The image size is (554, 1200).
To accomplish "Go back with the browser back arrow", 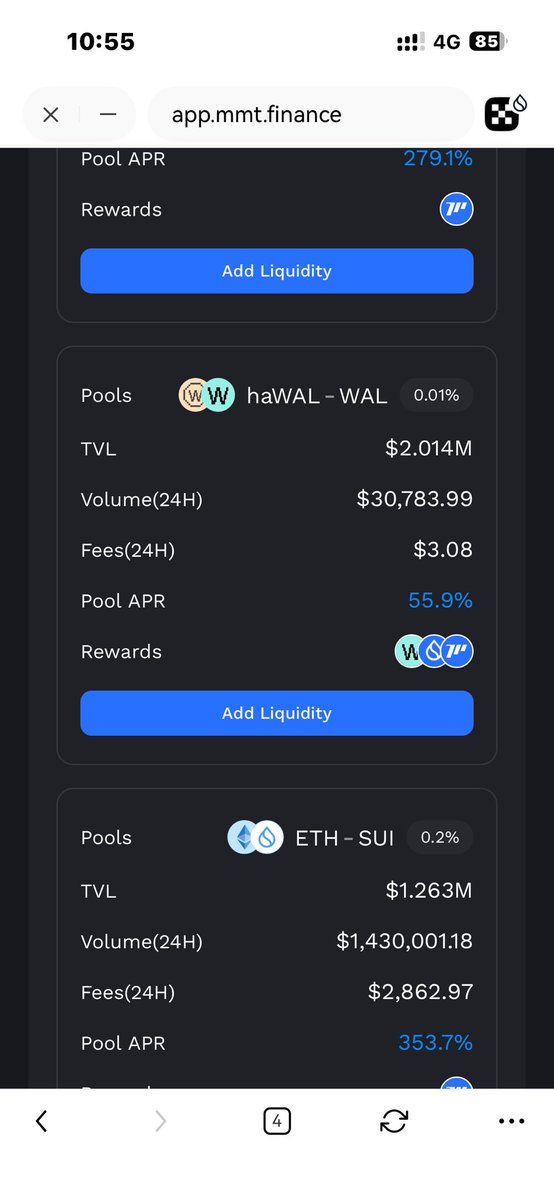I will pos(41,1122).
